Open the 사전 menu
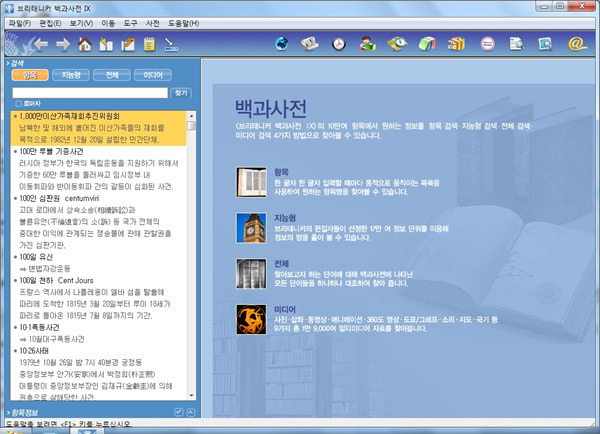Screen dimensions: 600x434 [x=153, y=23]
